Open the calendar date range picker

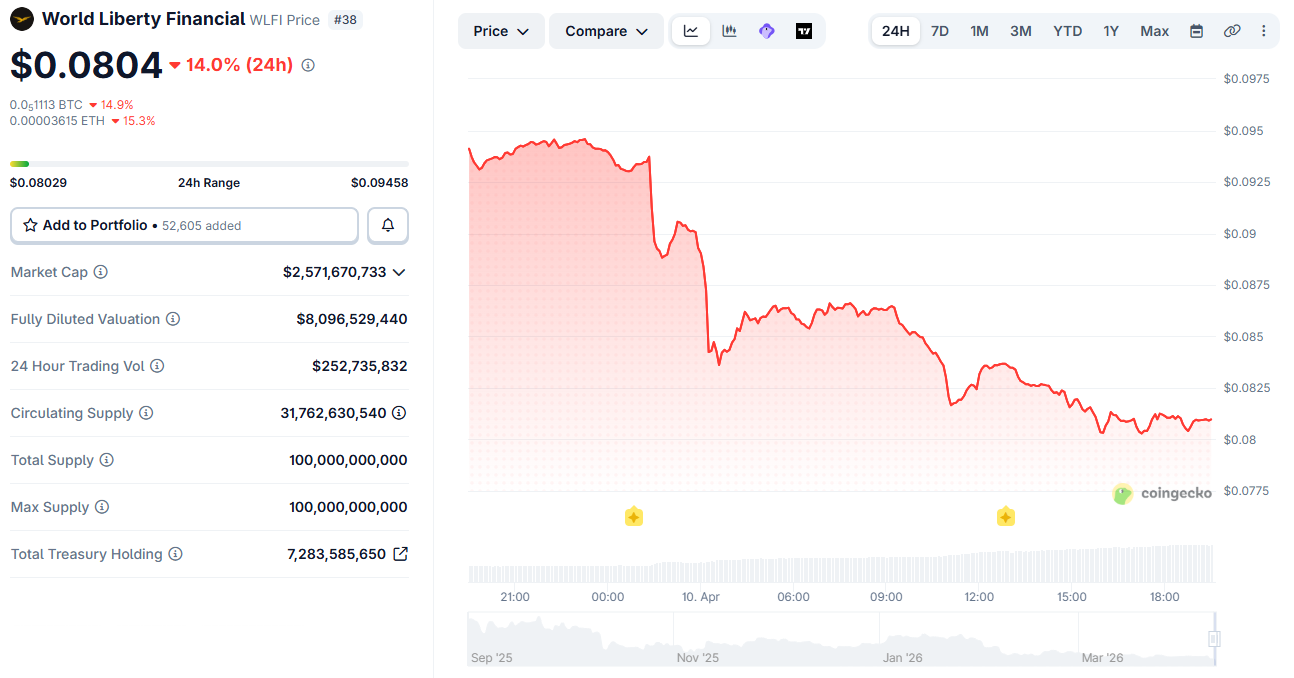click(1196, 31)
